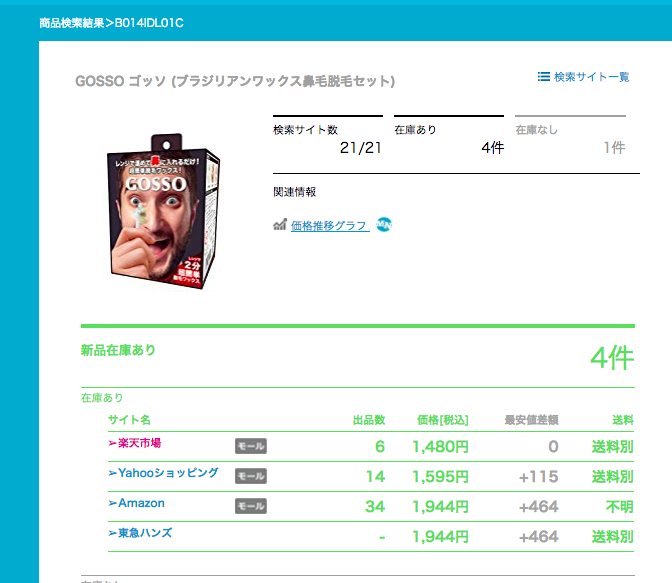This screenshot has width=672, height=583.
Task: Click the 送料別 value in 東急ハンズ row
Action: click(612, 537)
